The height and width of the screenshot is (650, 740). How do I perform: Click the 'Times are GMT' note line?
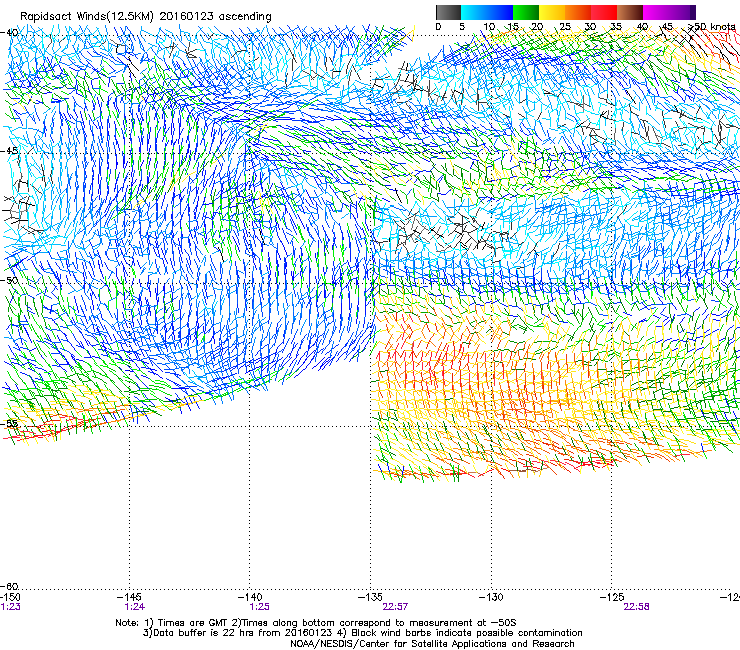click(316, 623)
